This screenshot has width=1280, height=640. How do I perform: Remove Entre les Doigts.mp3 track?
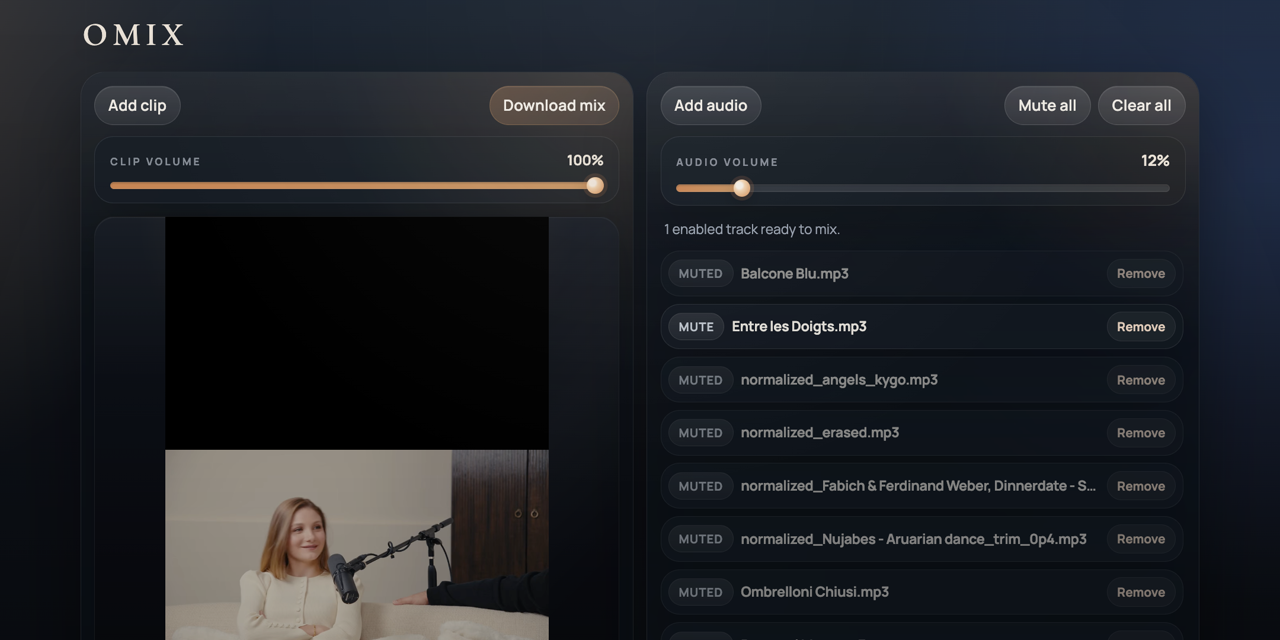[1141, 326]
